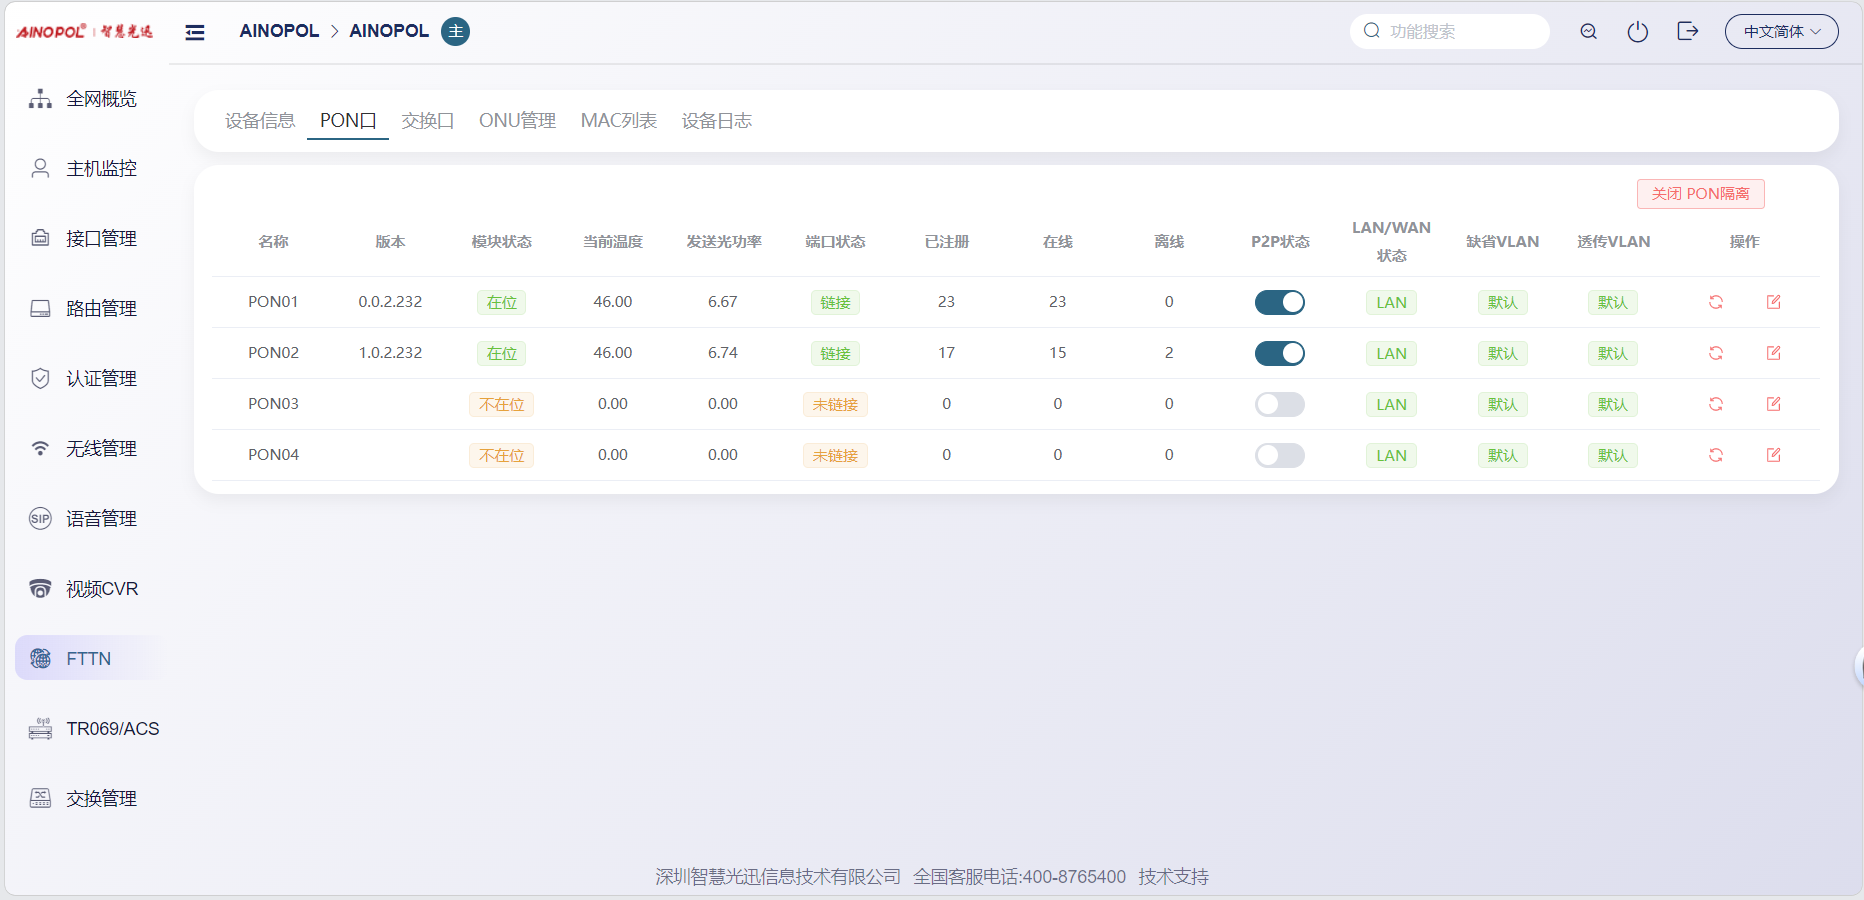
Task: Open the MAC列表 tab
Action: (618, 121)
